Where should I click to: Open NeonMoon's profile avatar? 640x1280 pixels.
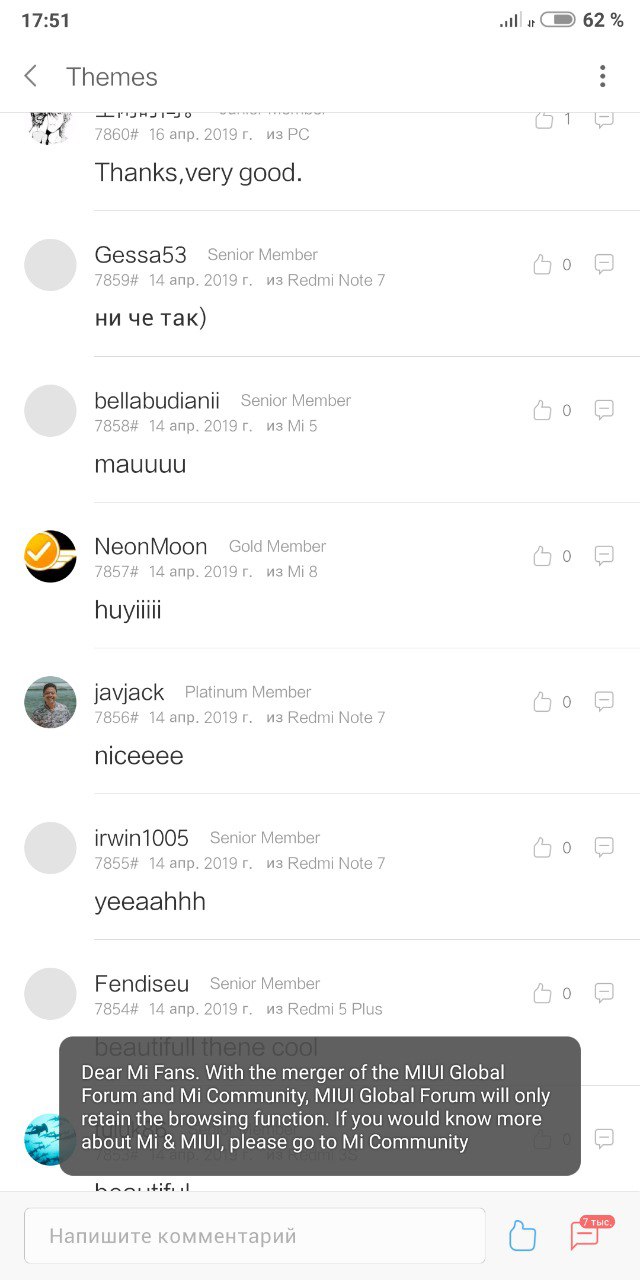point(50,556)
